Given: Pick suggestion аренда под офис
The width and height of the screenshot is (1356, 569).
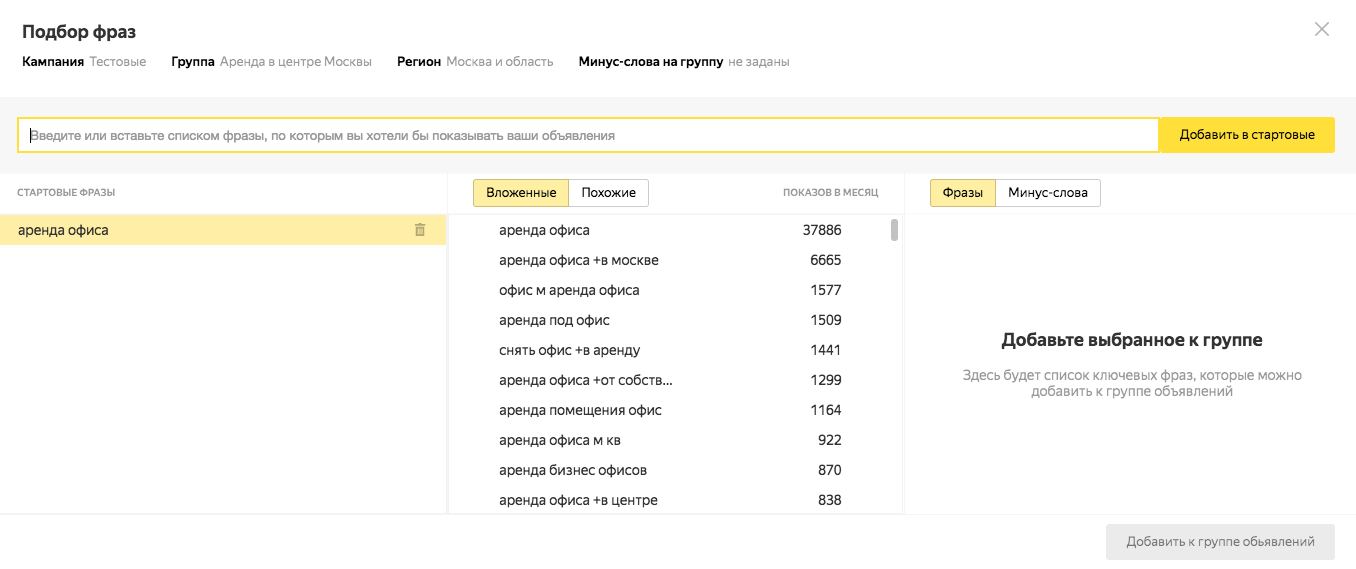Looking at the screenshot, I should 670,320.
